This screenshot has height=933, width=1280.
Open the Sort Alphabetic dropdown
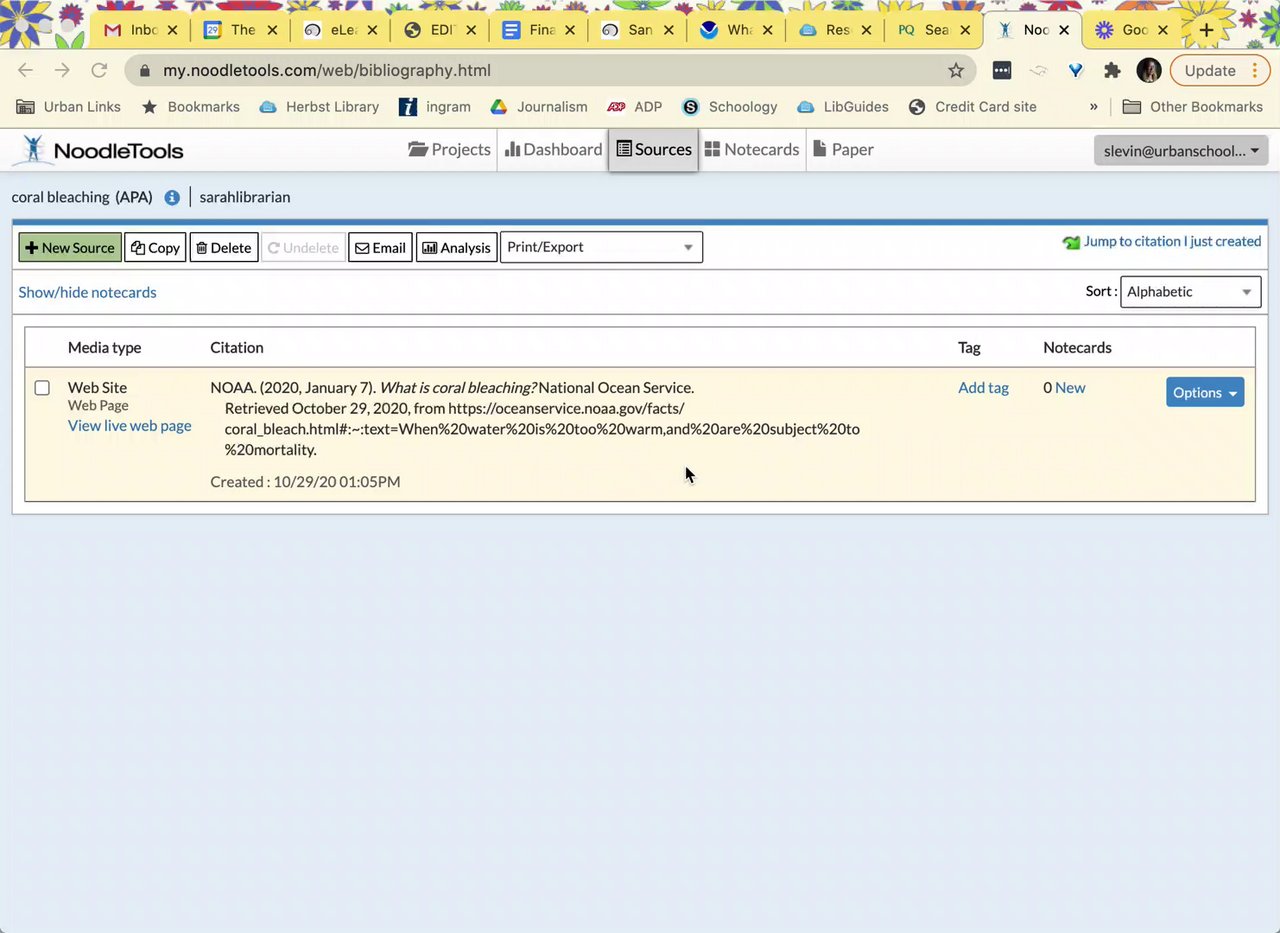pos(1190,292)
